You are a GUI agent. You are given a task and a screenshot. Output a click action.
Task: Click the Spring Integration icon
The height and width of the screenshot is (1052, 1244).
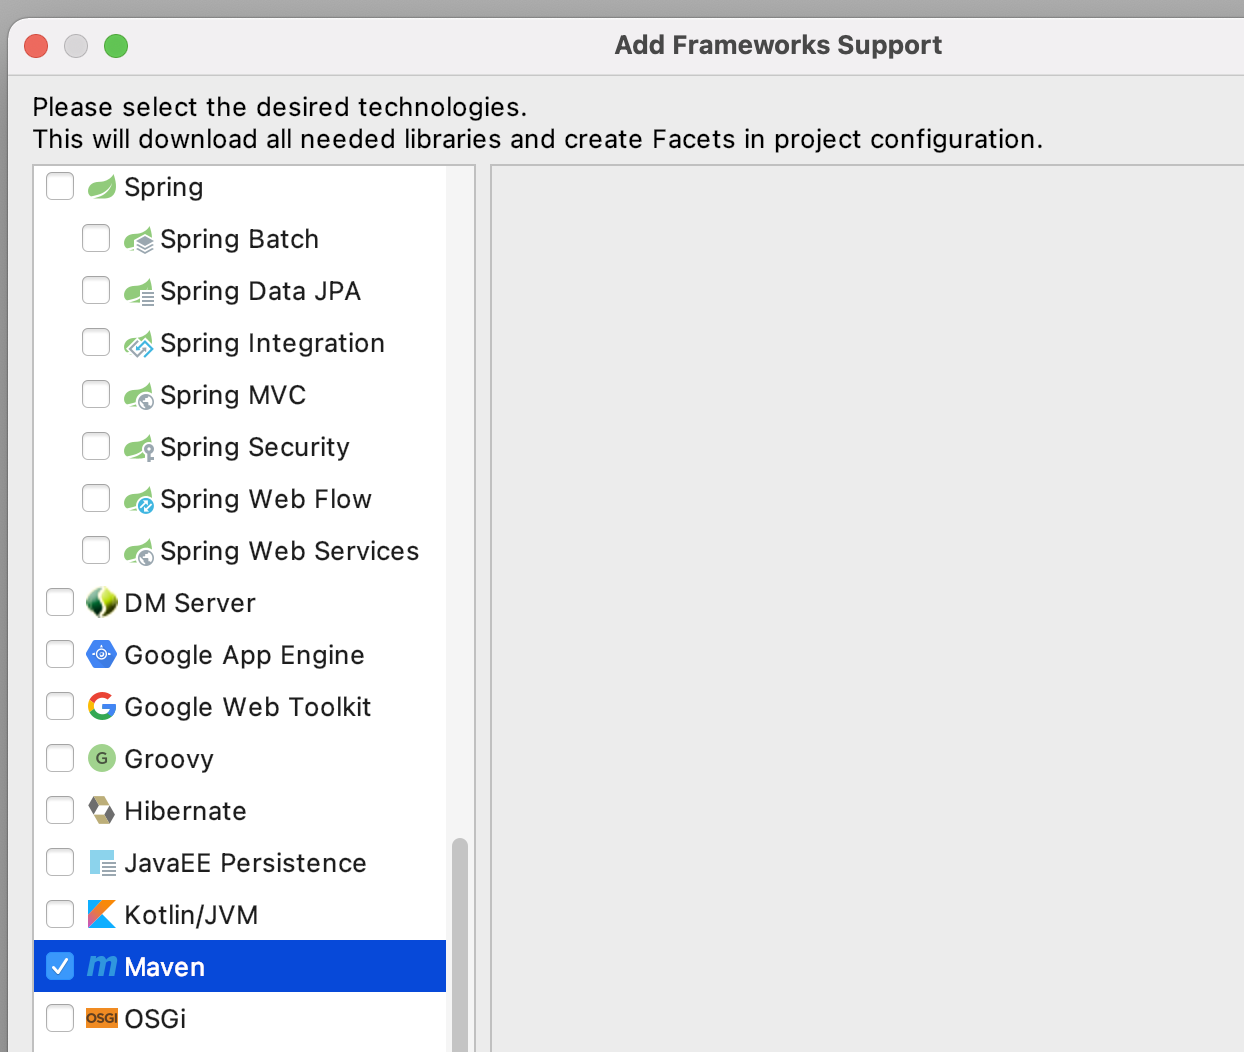click(138, 344)
